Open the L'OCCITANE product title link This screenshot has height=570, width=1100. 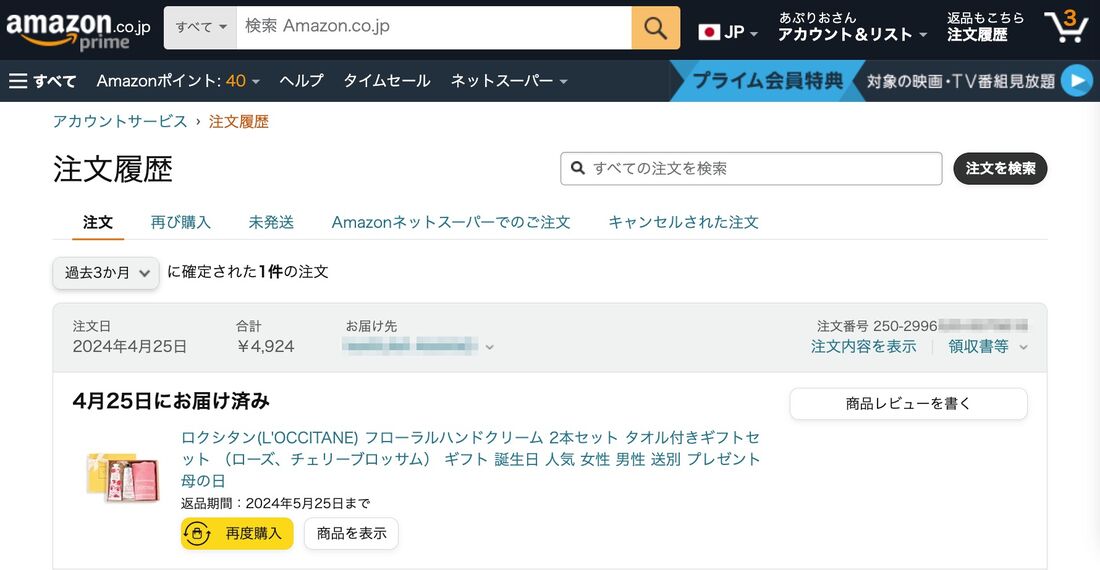pos(470,459)
